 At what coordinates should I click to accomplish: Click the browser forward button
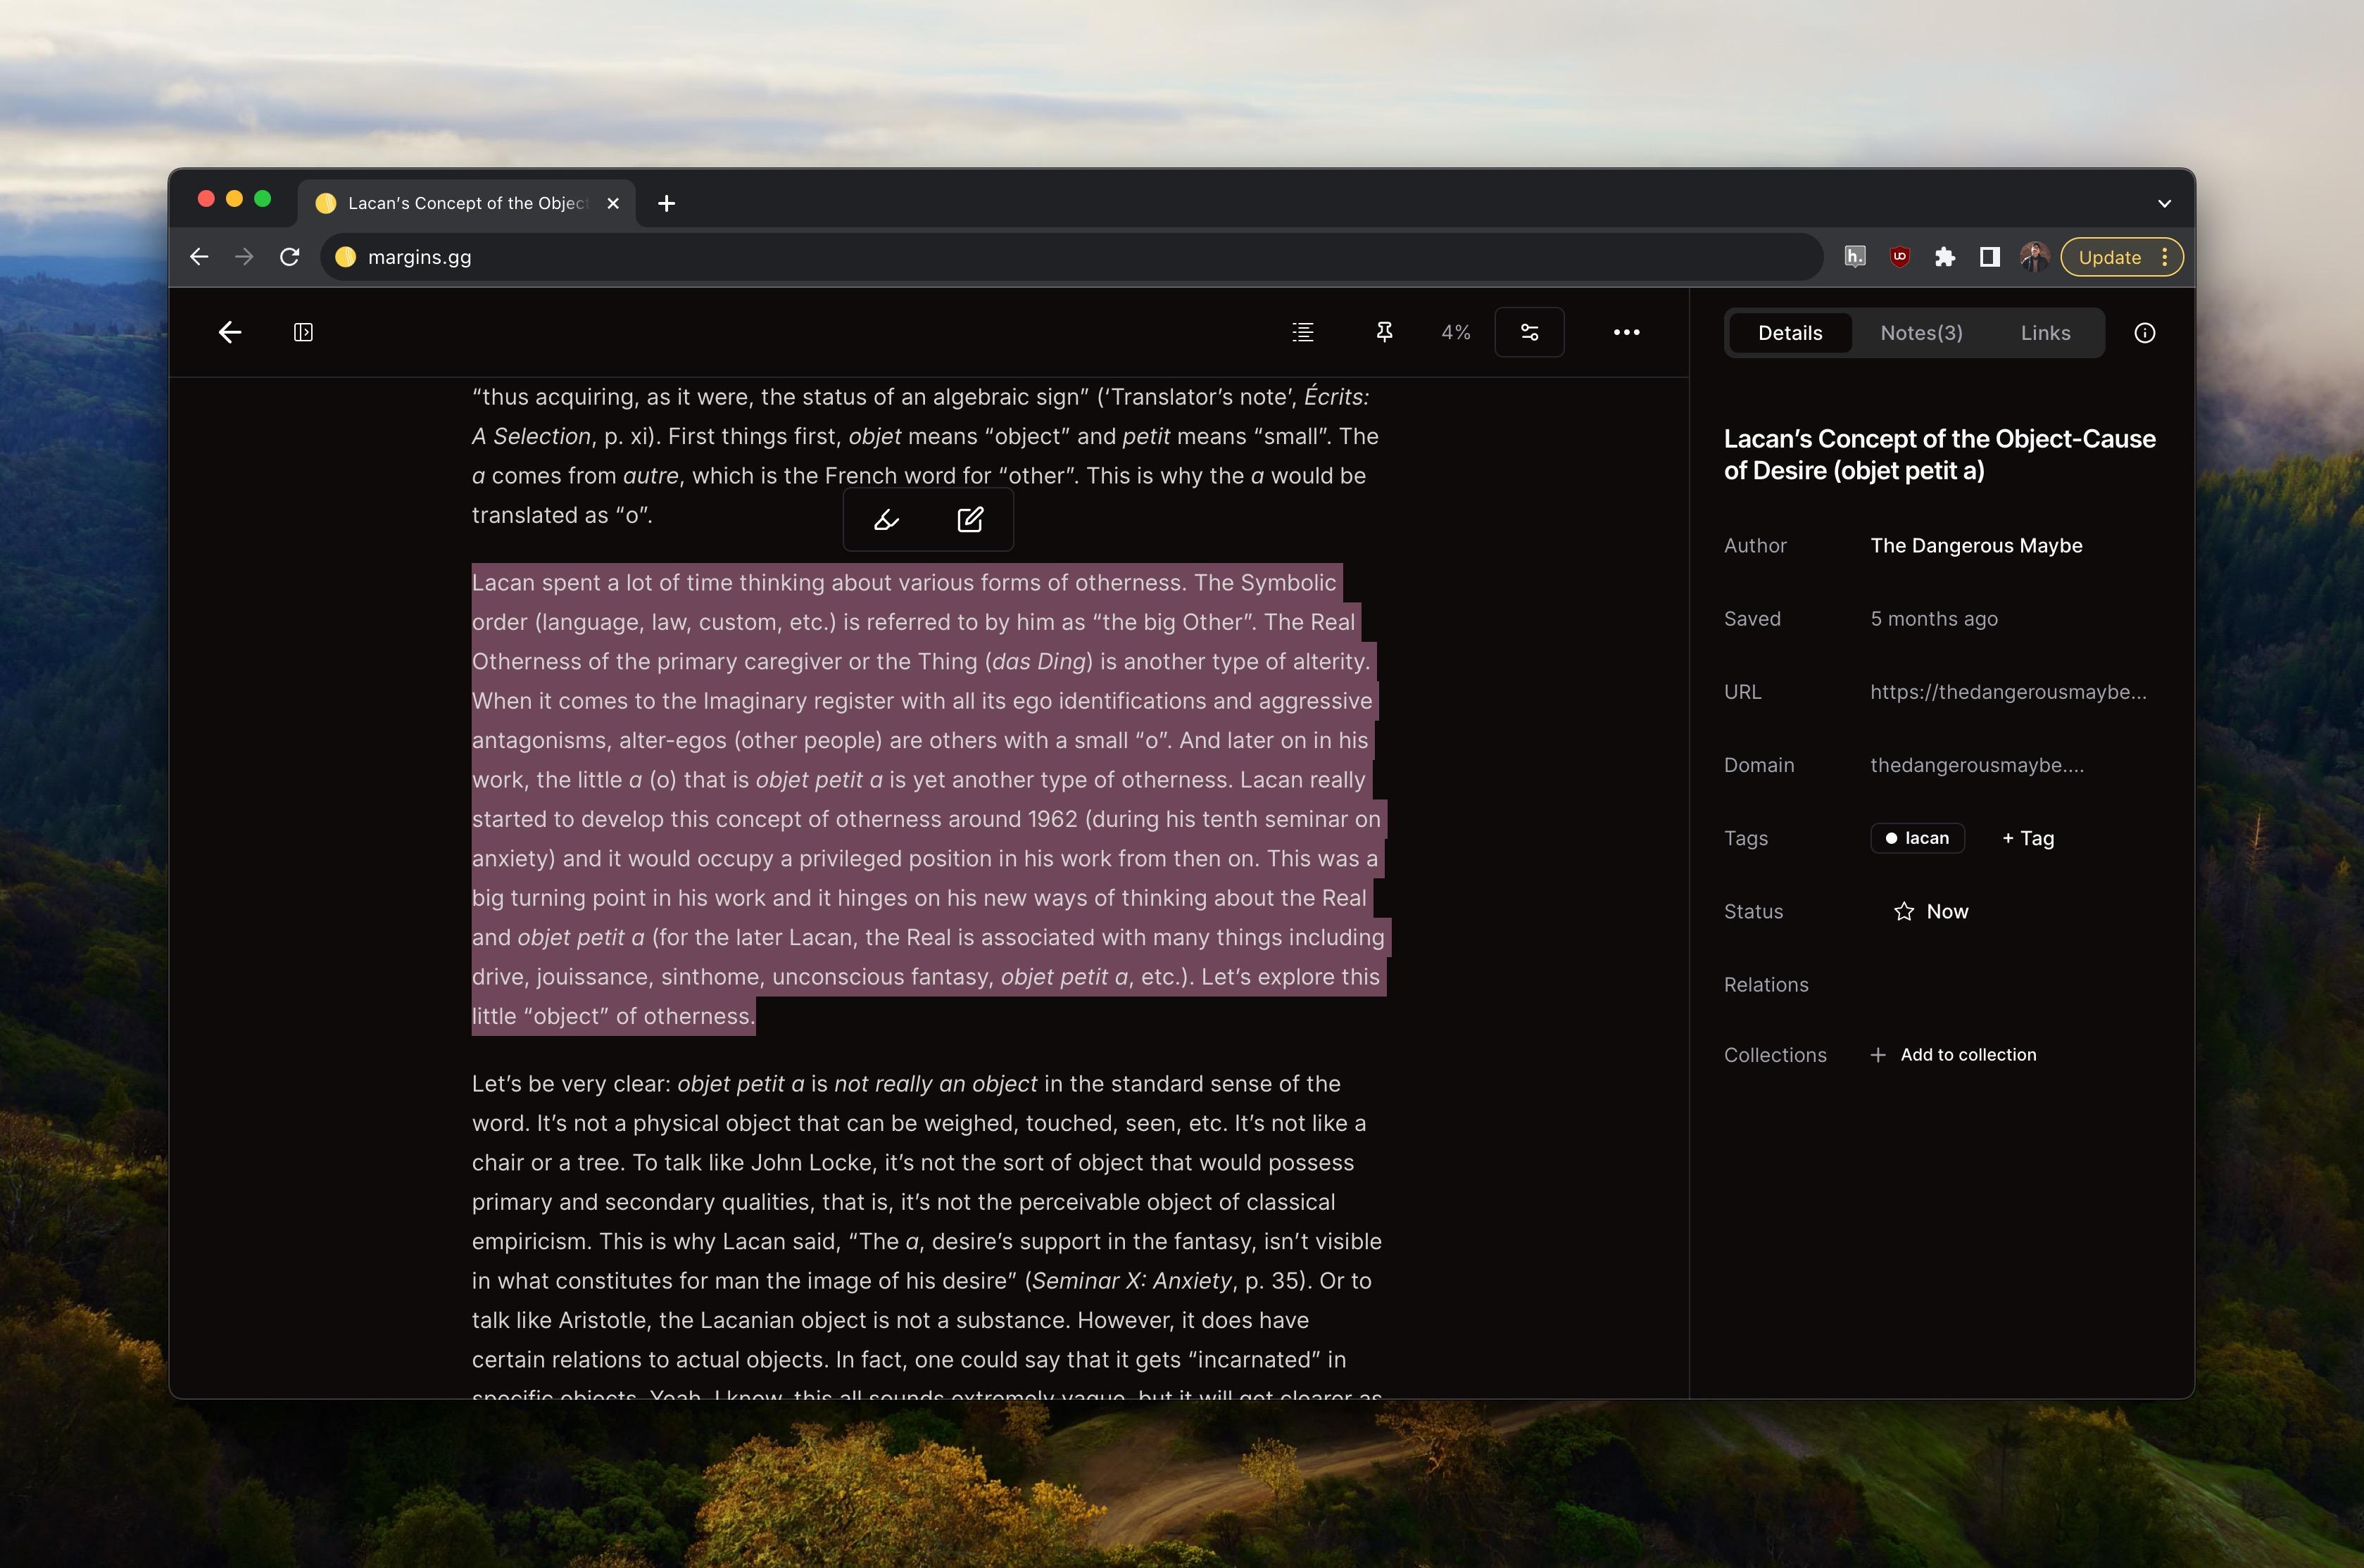pyautogui.click(x=244, y=257)
